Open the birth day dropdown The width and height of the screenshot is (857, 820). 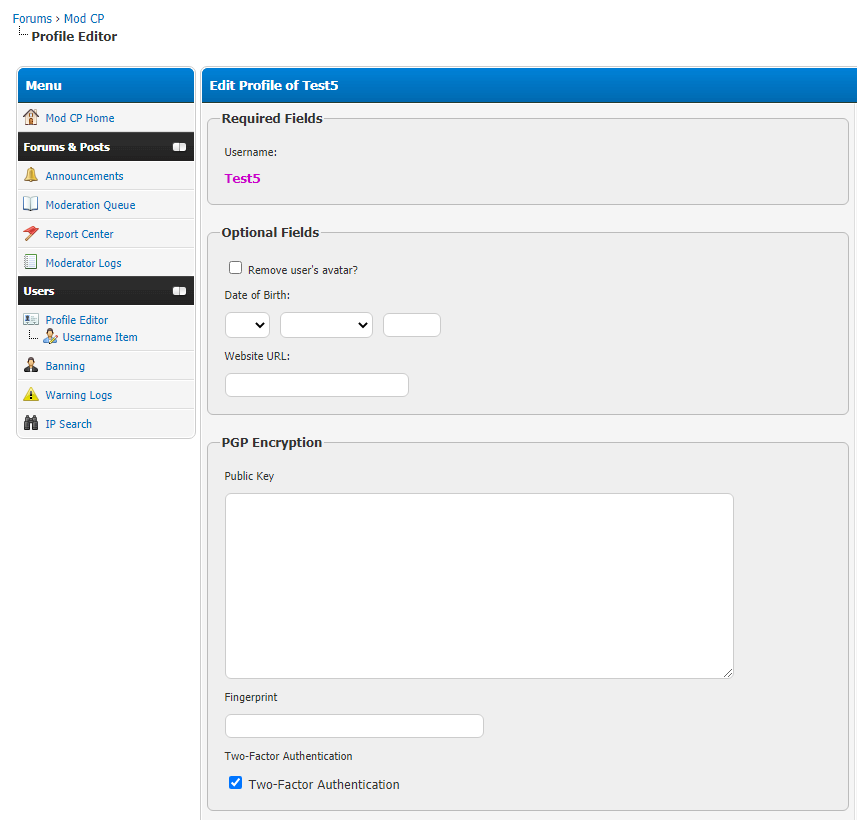tap(247, 325)
